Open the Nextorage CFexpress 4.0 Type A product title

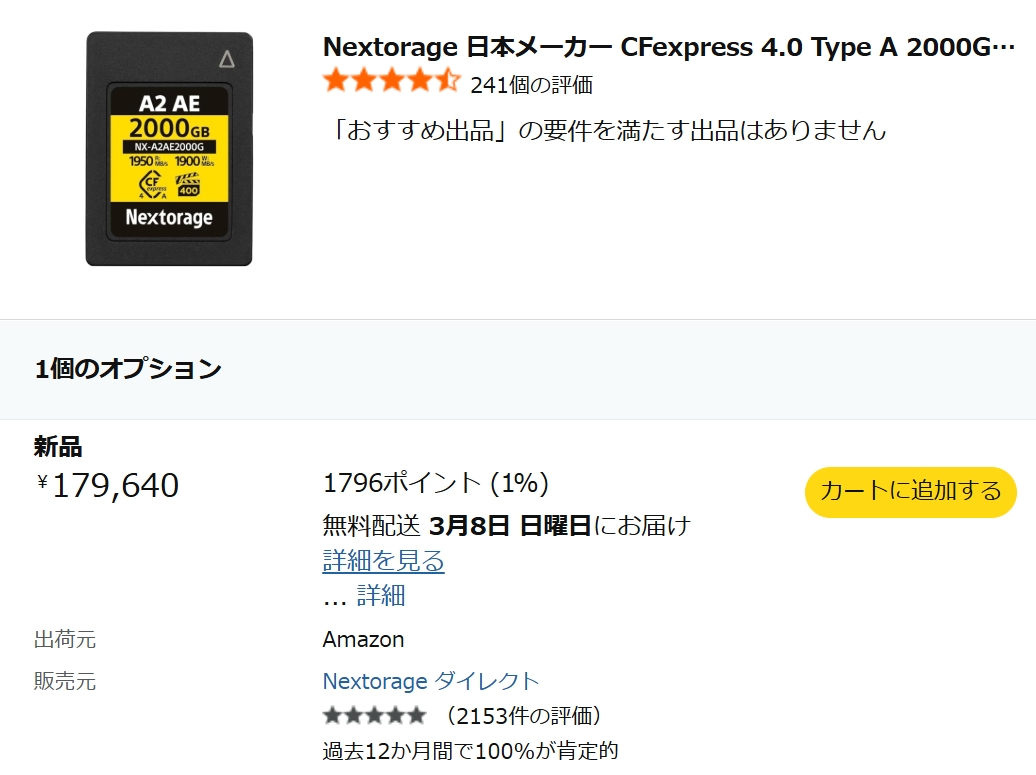coord(668,47)
